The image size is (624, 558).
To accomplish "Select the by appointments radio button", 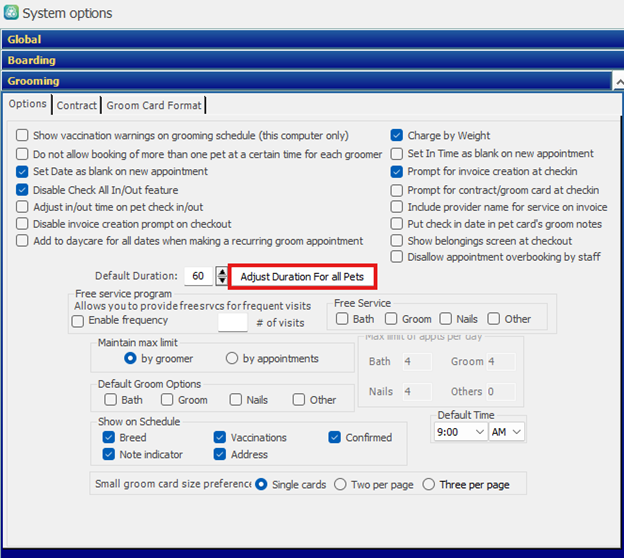I will (232, 358).
